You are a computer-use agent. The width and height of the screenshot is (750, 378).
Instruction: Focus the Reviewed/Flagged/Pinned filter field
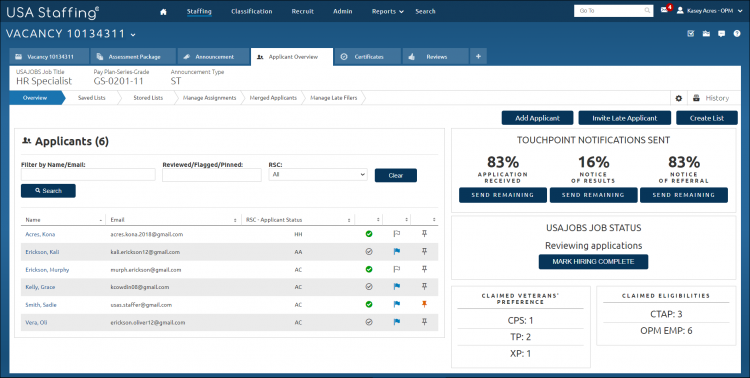(x=211, y=175)
